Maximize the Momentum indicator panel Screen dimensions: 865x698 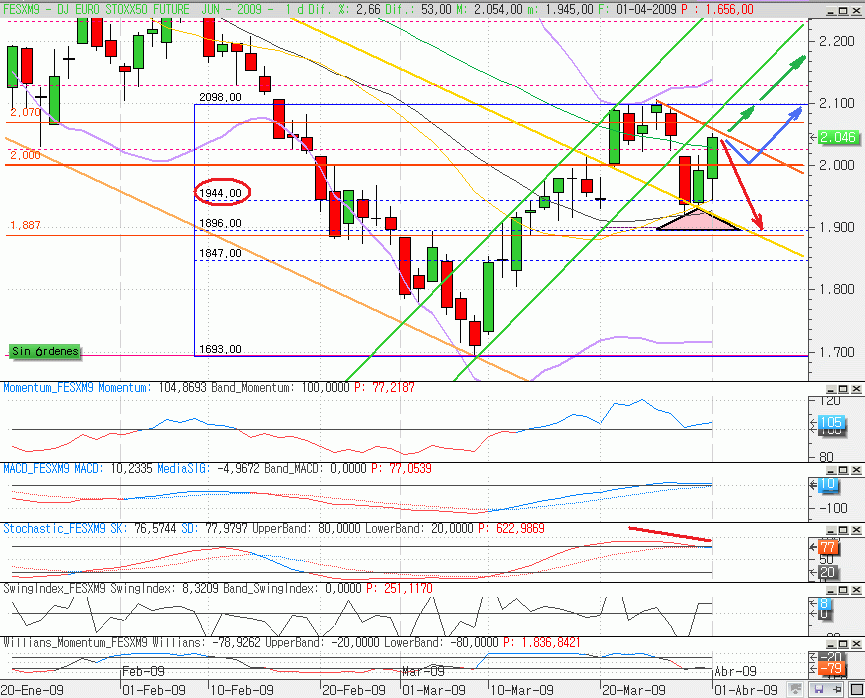(843, 389)
